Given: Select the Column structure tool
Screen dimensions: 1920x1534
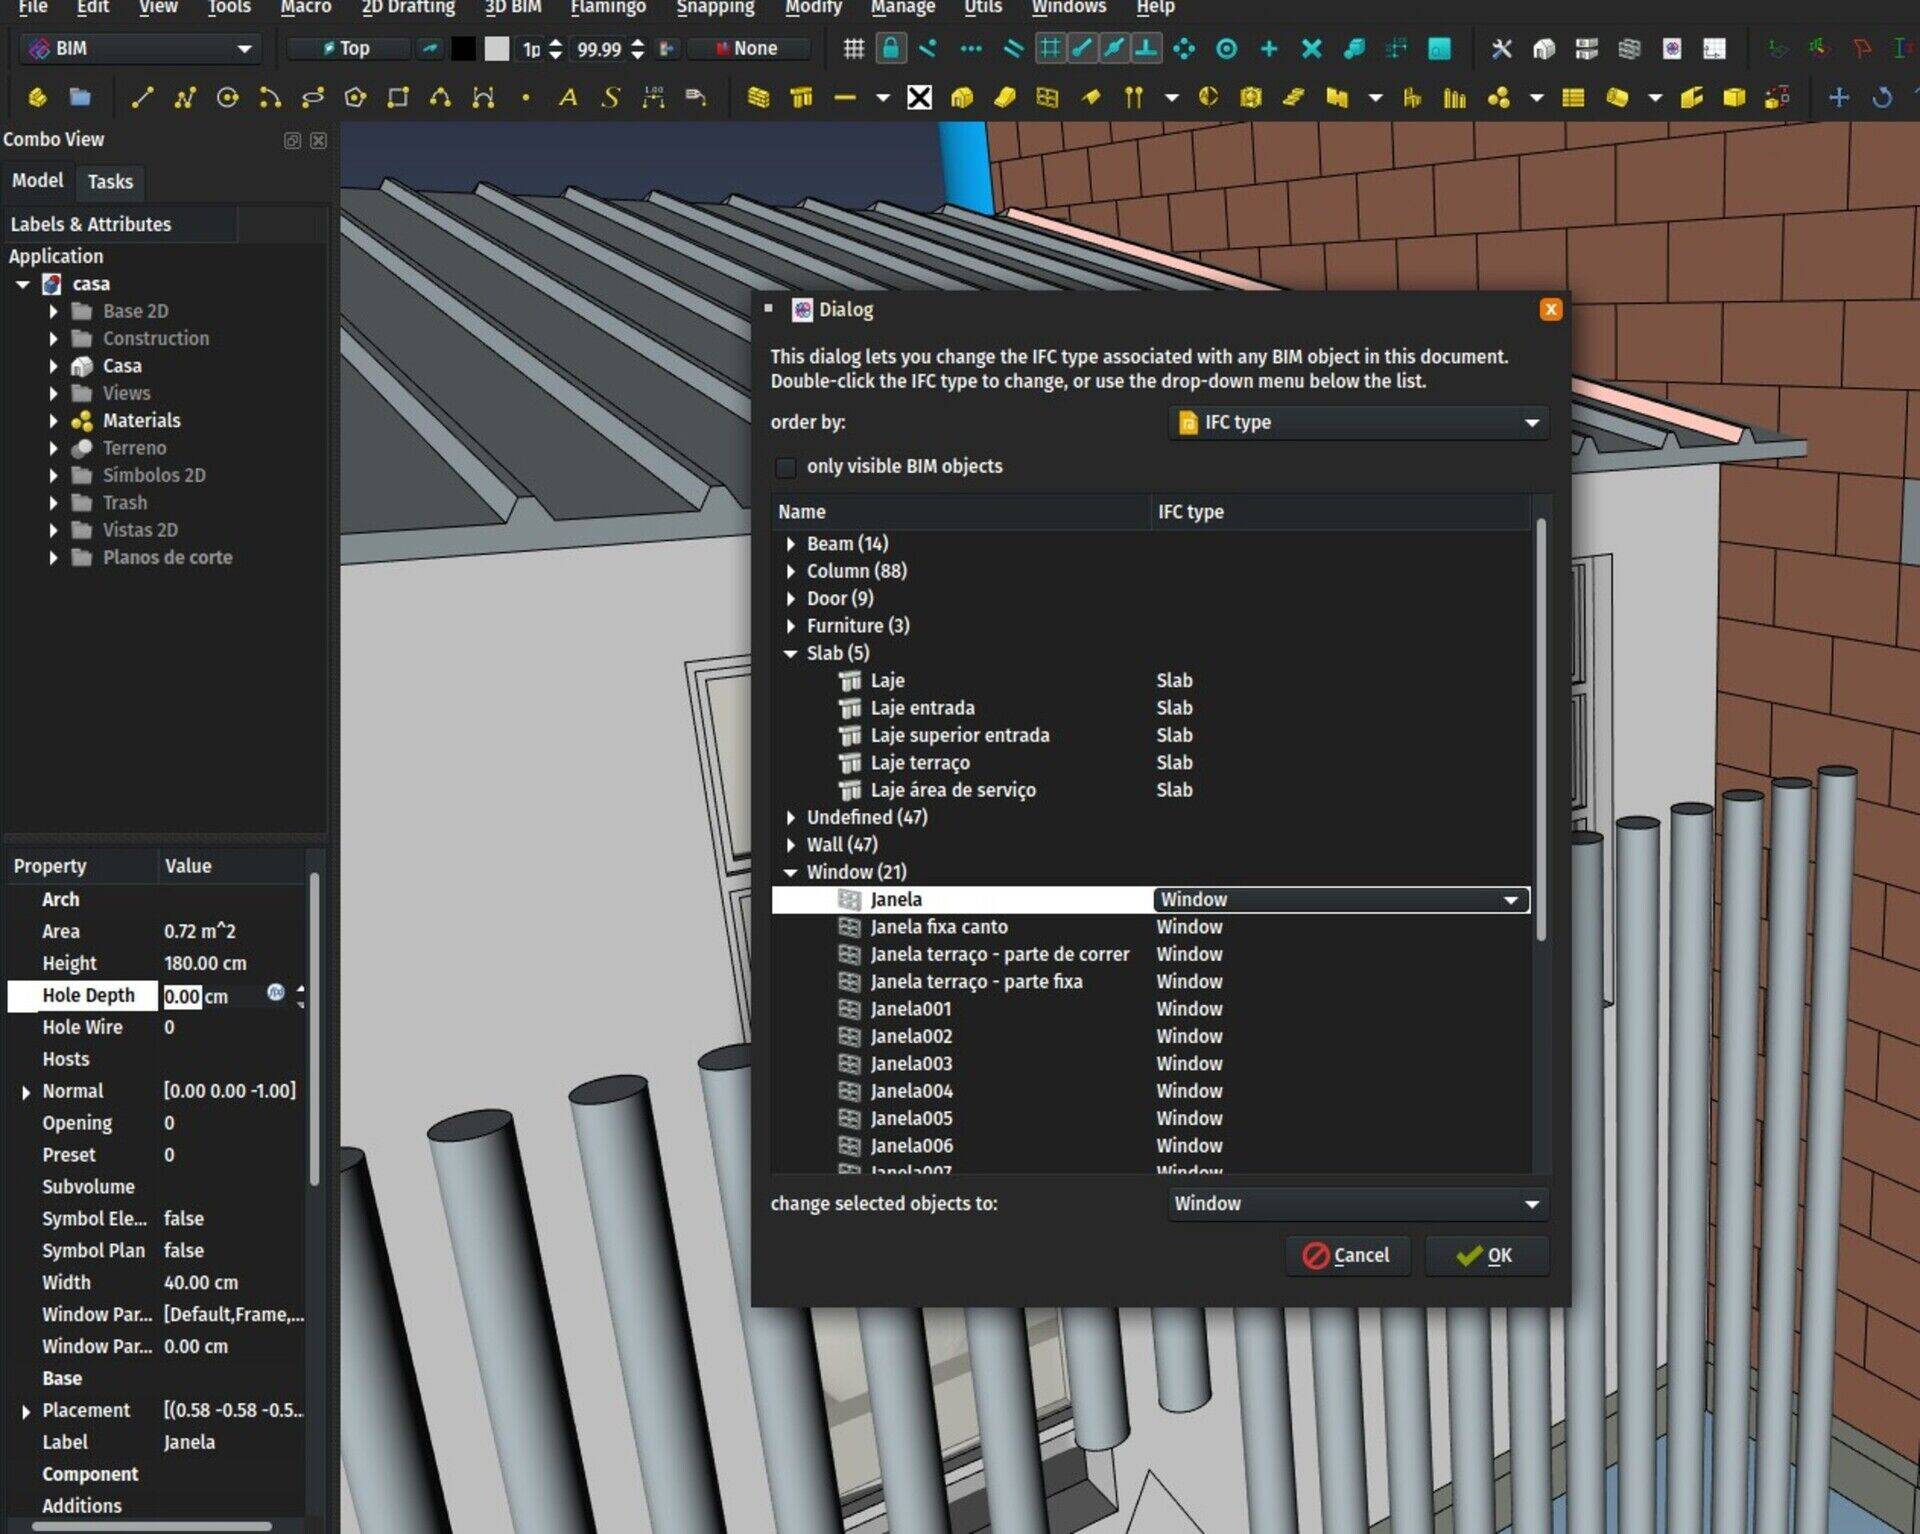Looking at the screenshot, I should point(801,97).
